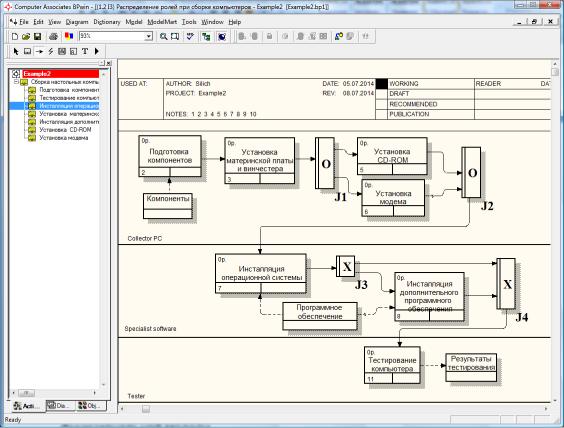Open the Help menu
This screenshot has height=428, width=564.
coord(235,22)
